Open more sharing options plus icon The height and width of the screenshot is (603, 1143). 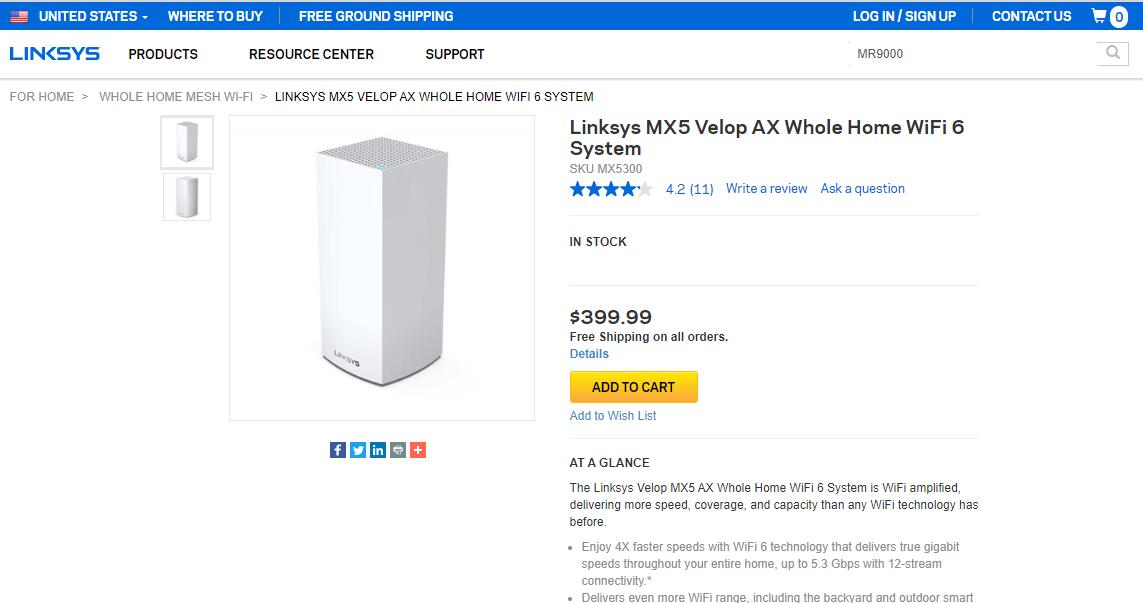[x=418, y=450]
